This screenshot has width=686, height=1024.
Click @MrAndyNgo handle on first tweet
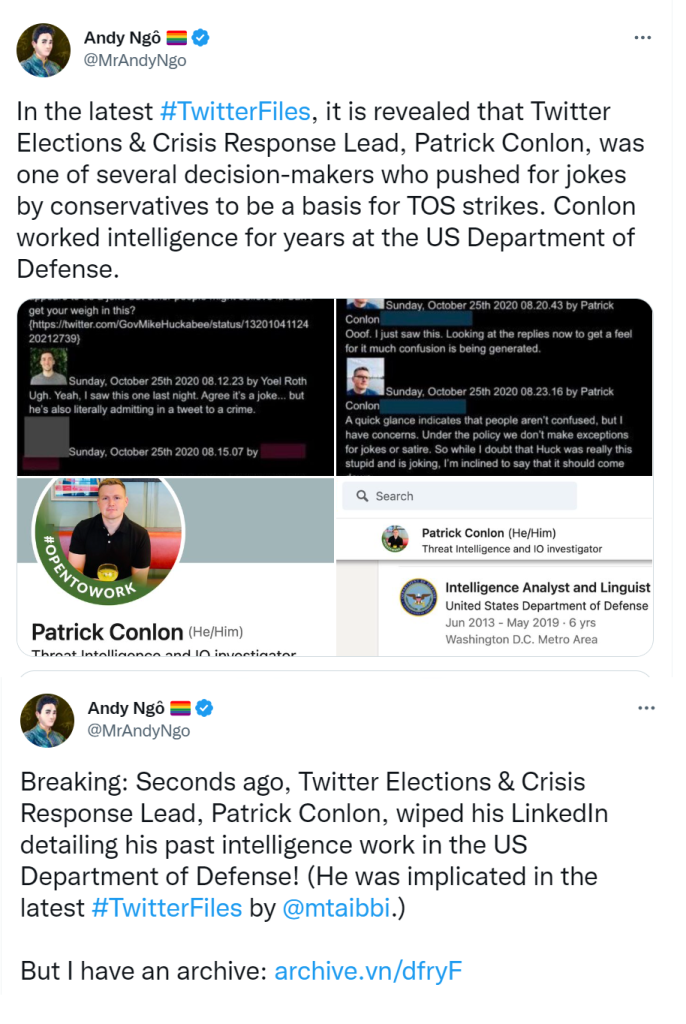pos(134,60)
